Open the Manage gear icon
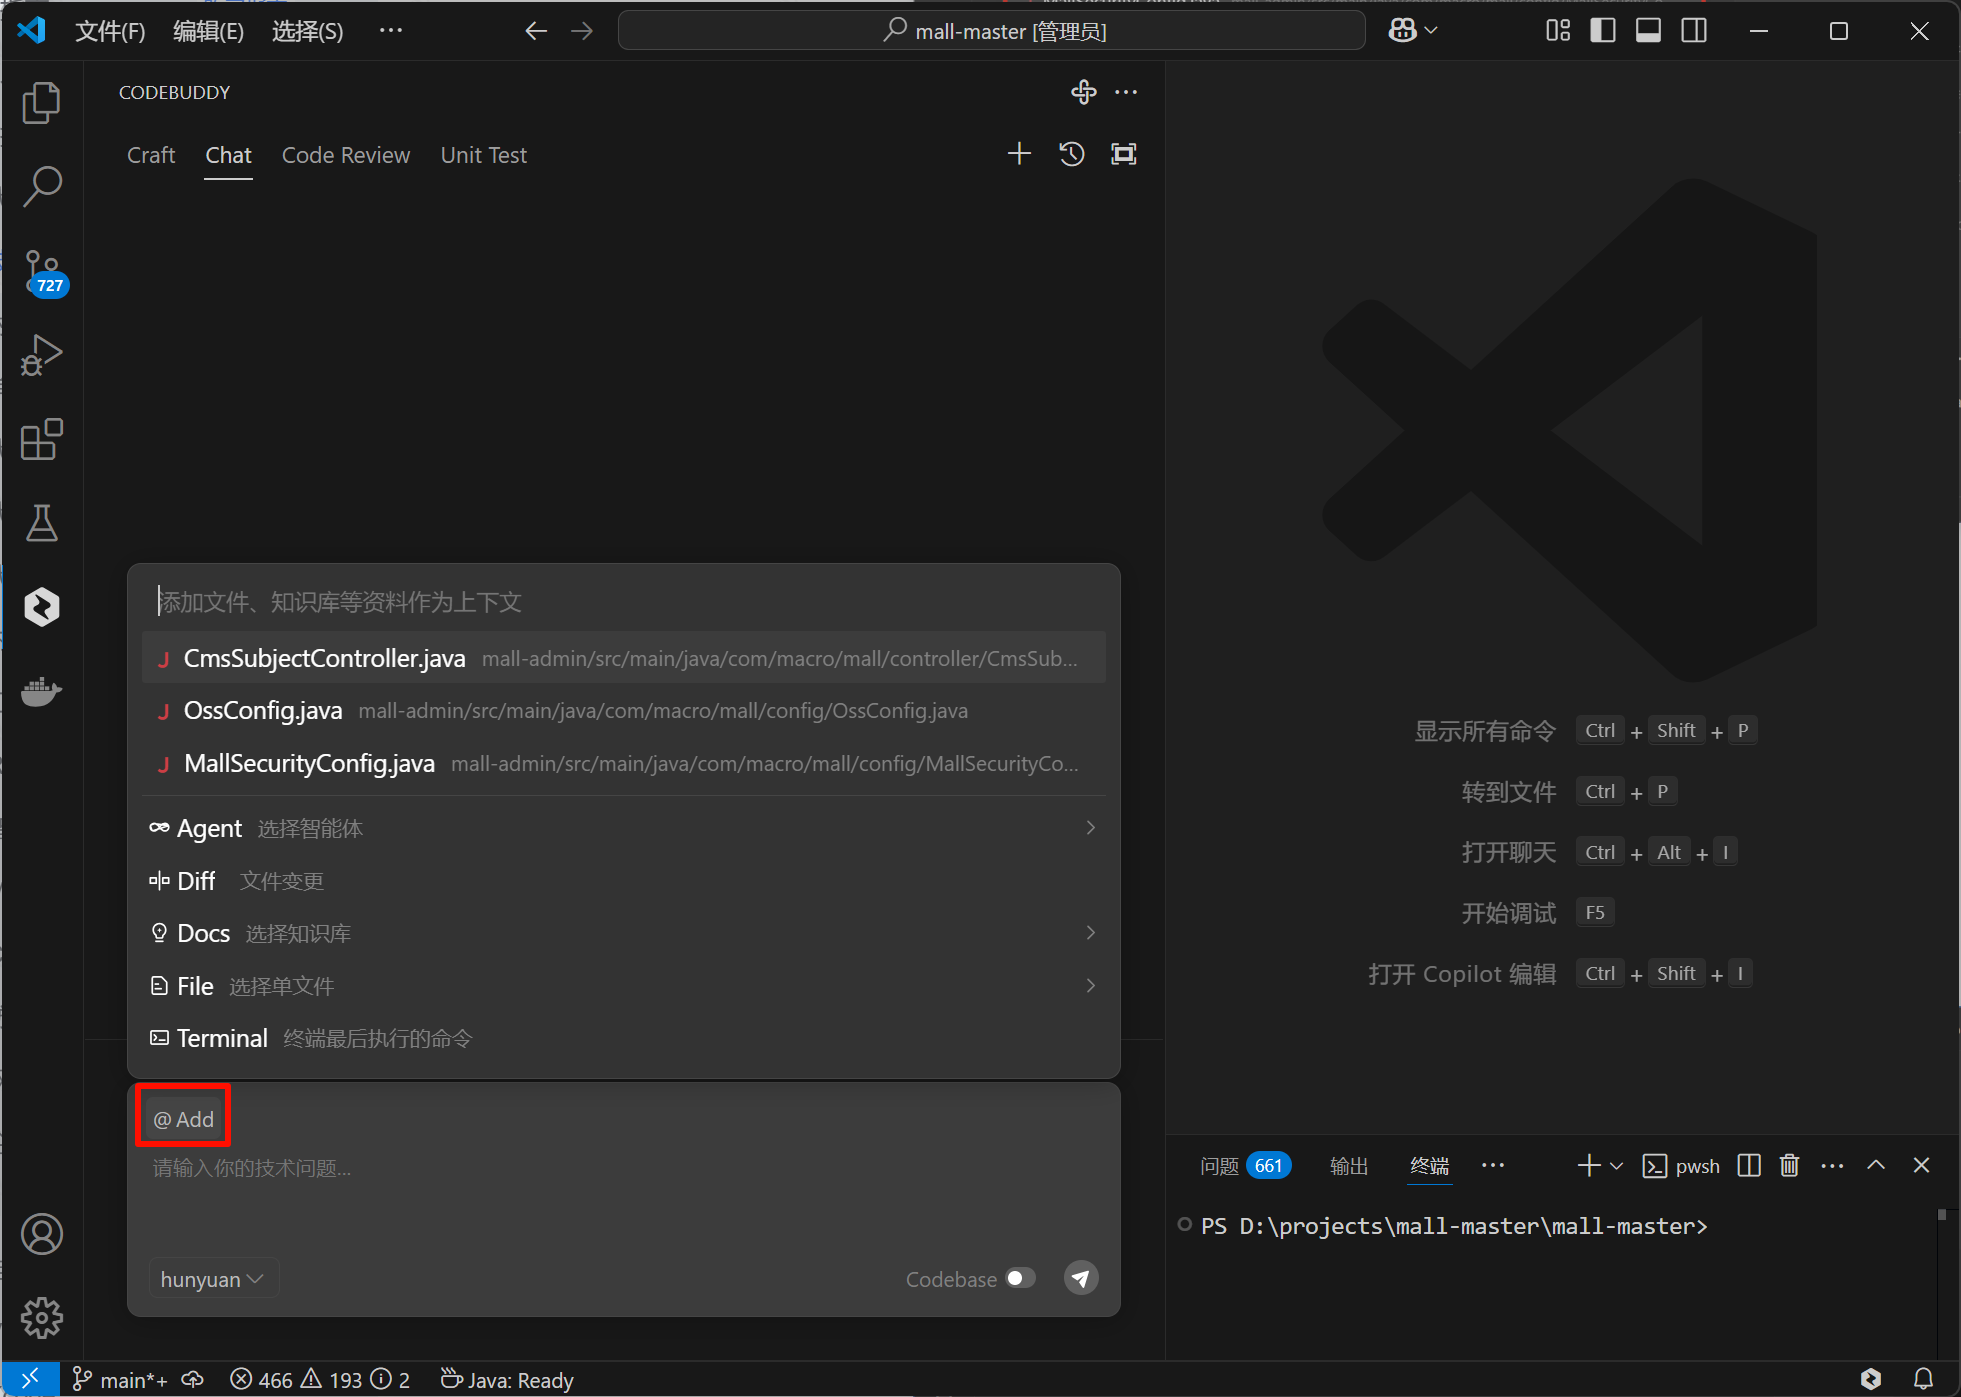This screenshot has width=1961, height=1397. tap(41, 1318)
